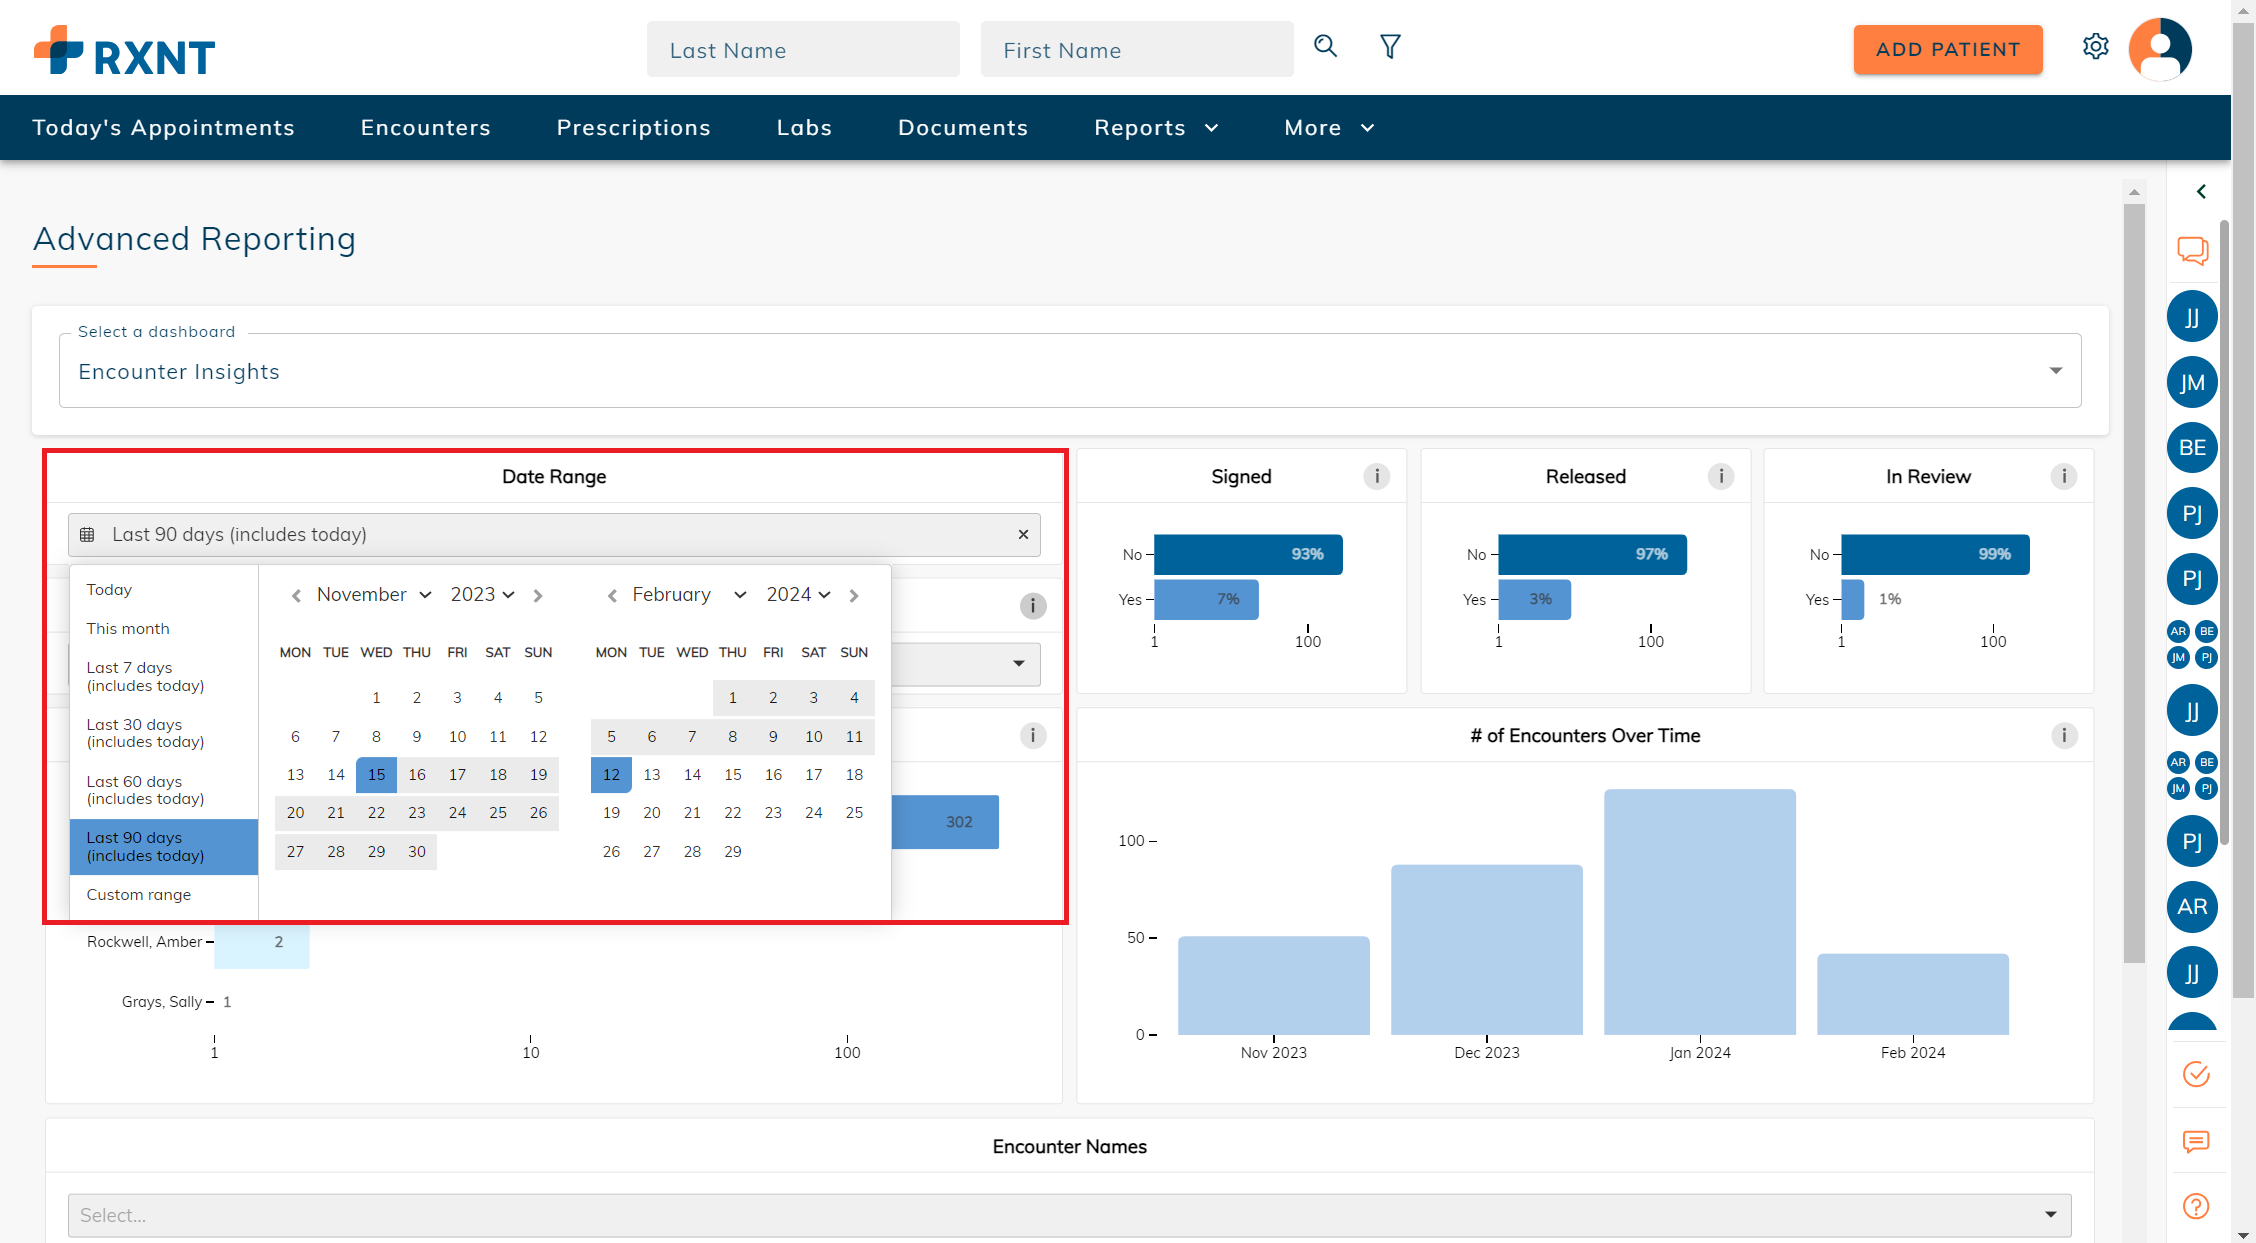Expand the Select a dashboard dropdown
2256x1243 pixels.
click(1070, 370)
